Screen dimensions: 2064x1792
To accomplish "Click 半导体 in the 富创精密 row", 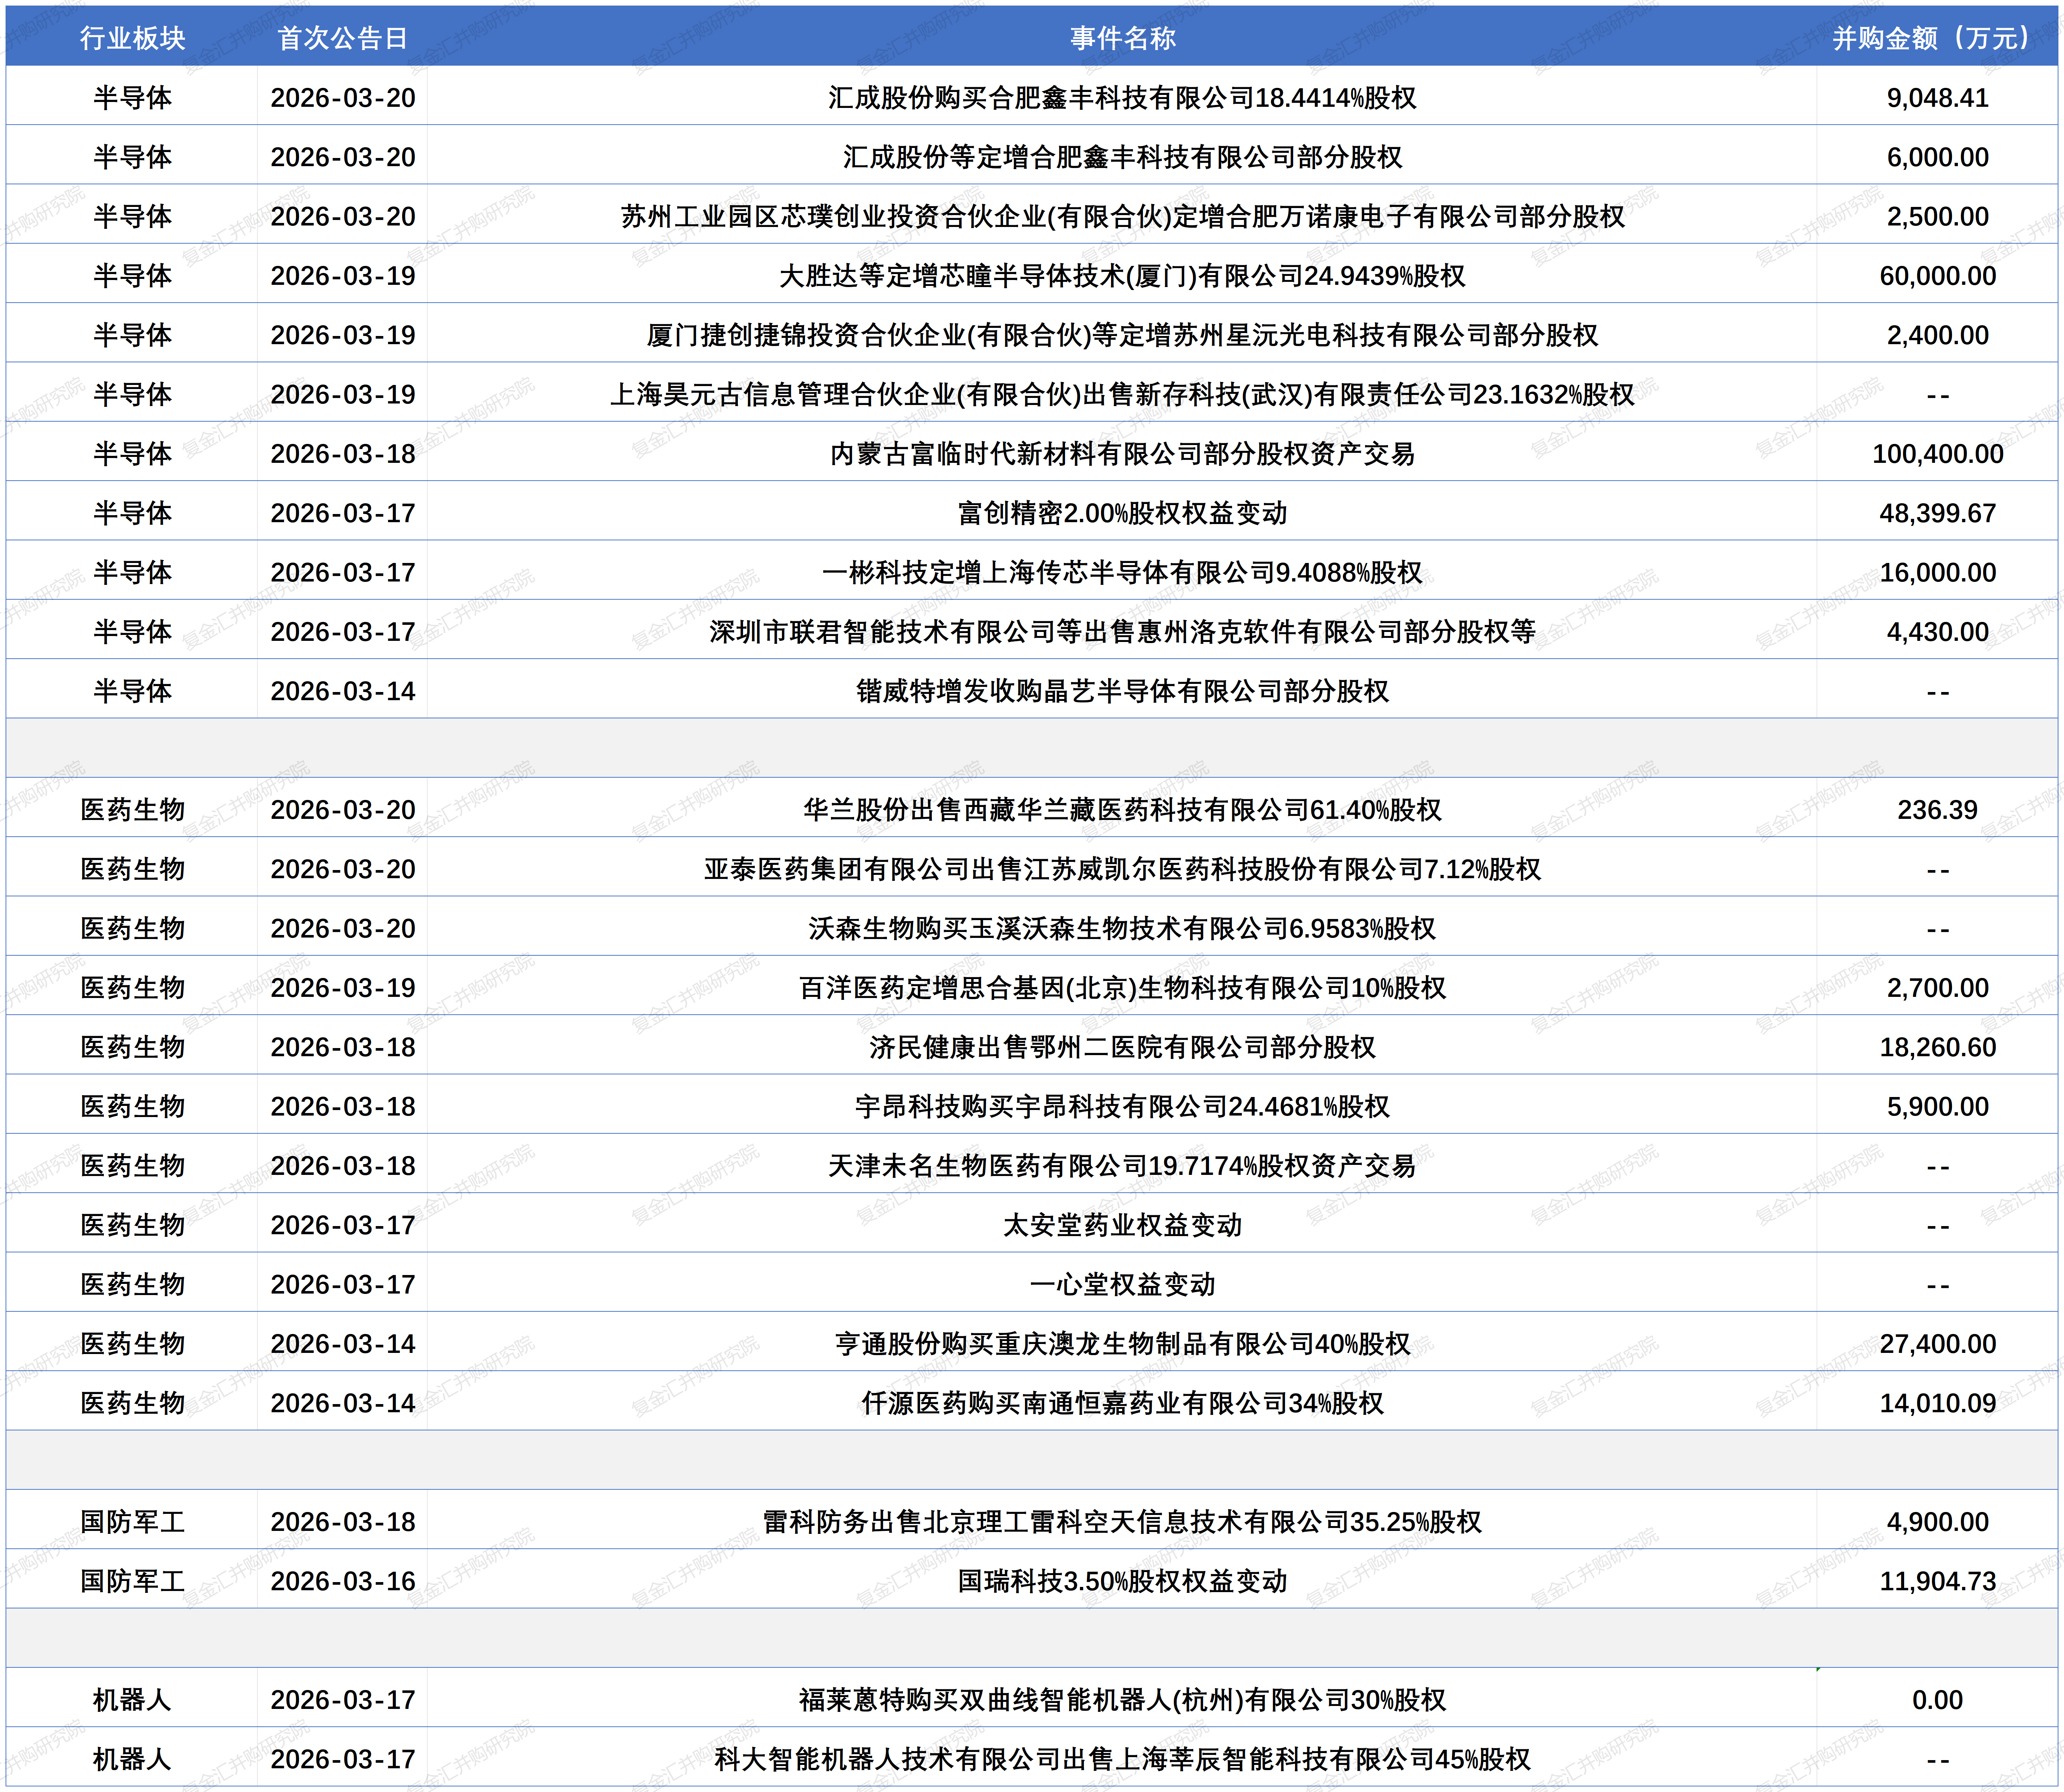I will tap(132, 513).
